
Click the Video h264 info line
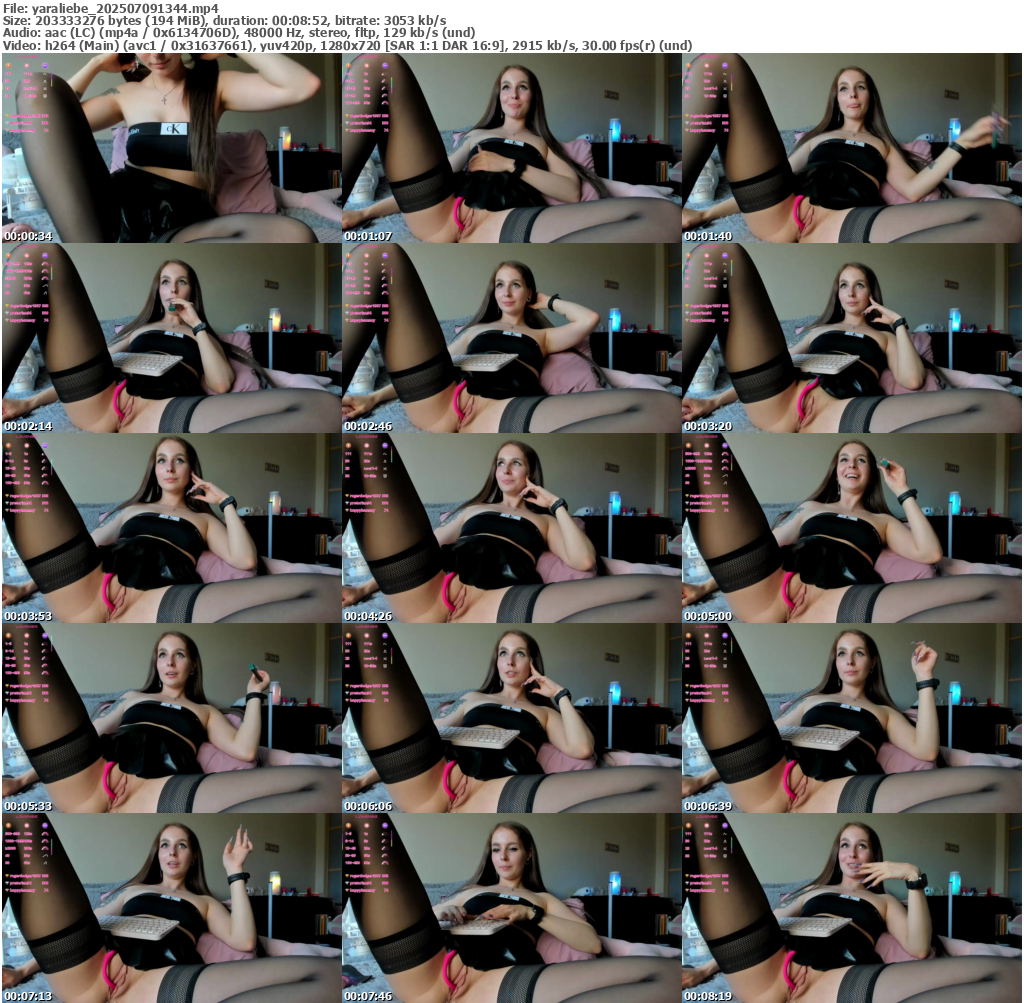click(347, 46)
